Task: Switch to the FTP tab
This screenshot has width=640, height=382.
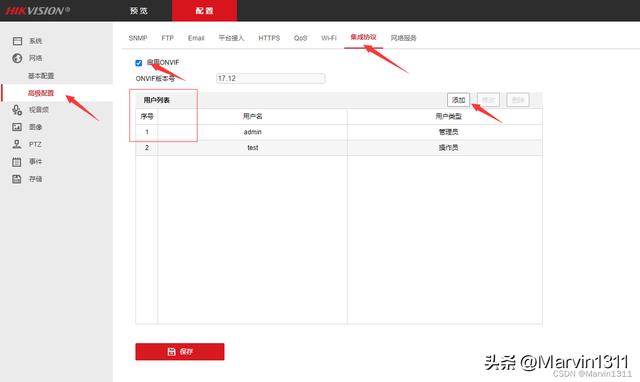Action: pyautogui.click(x=167, y=38)
